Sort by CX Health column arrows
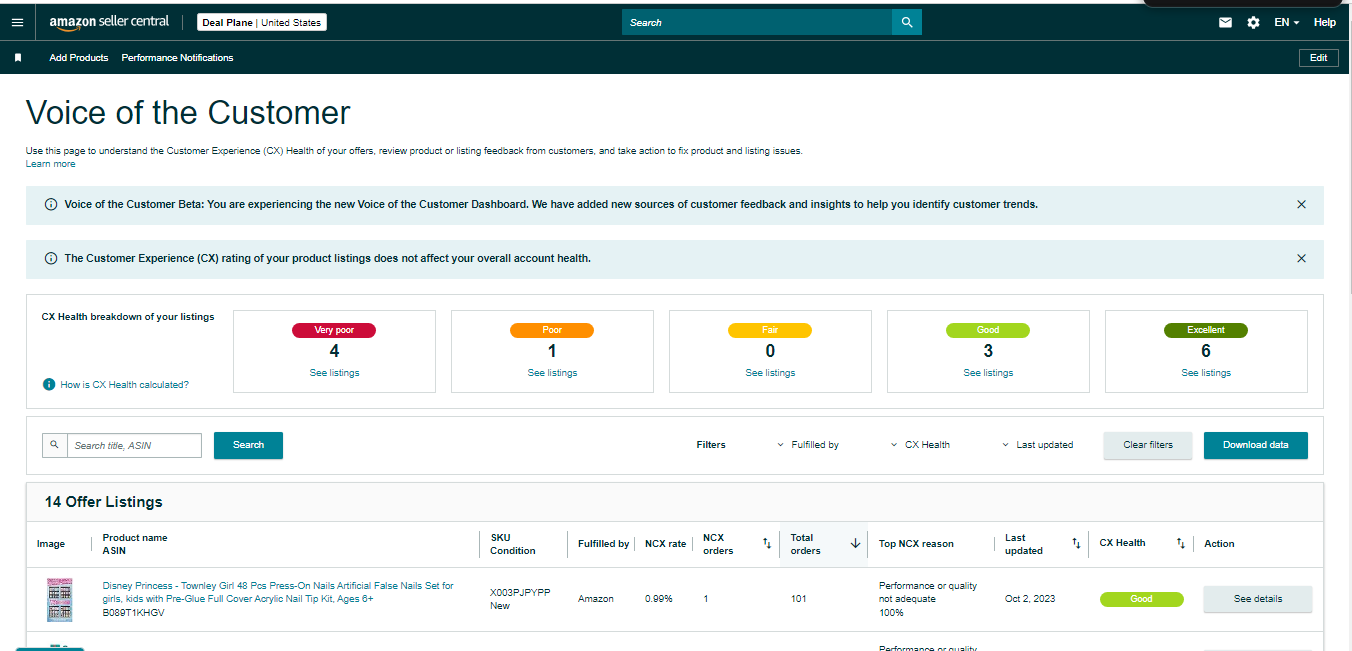Screen dimensions: 1352x651 click(1180, 543)
